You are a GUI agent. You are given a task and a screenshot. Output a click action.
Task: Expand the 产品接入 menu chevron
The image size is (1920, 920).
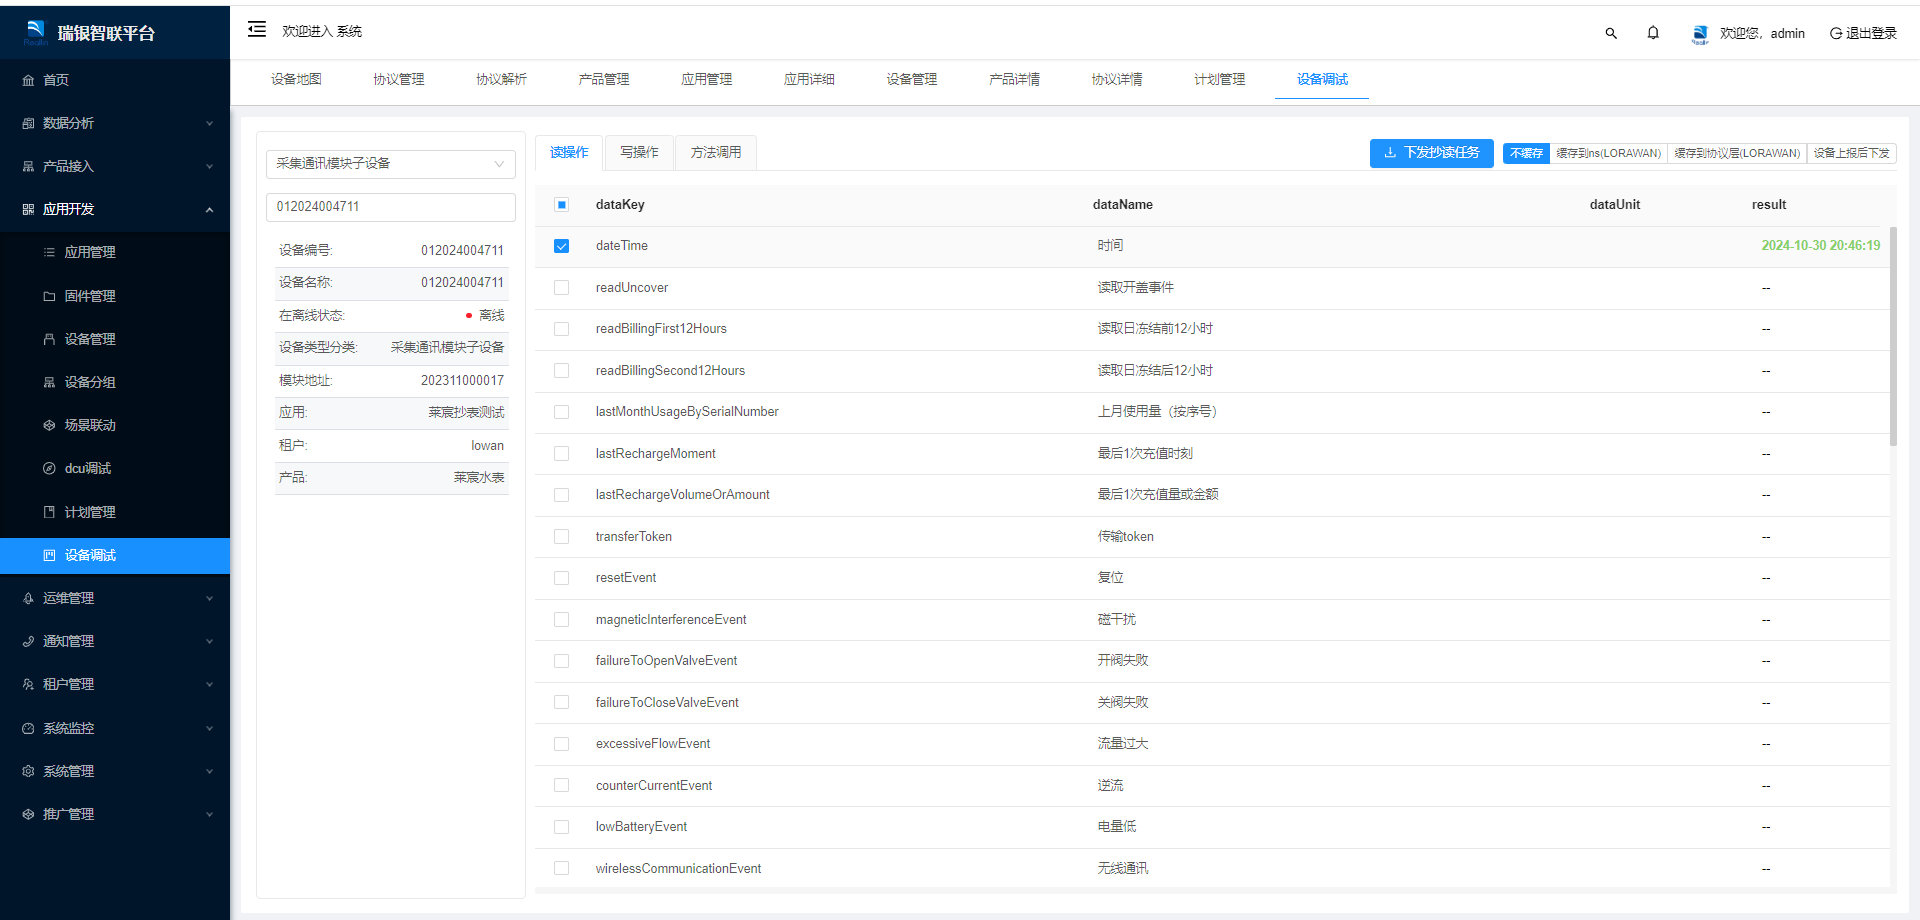(209, 166)
